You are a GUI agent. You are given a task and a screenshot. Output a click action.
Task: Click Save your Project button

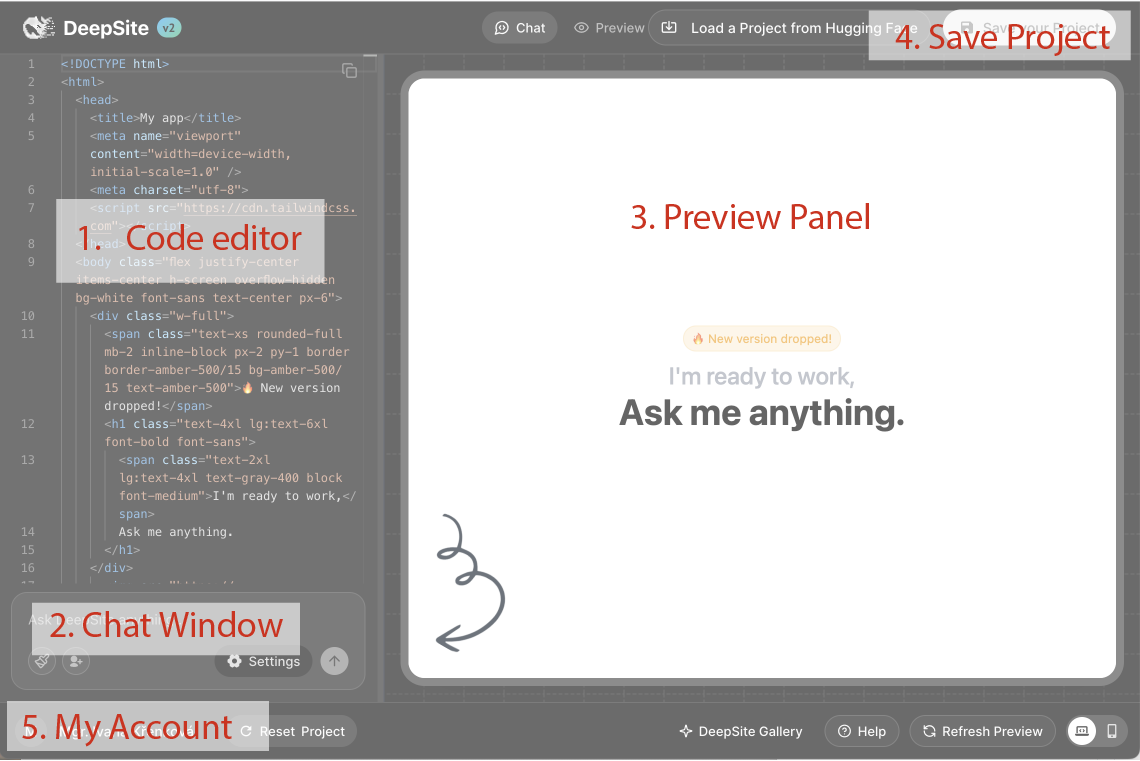(1029, 28)
